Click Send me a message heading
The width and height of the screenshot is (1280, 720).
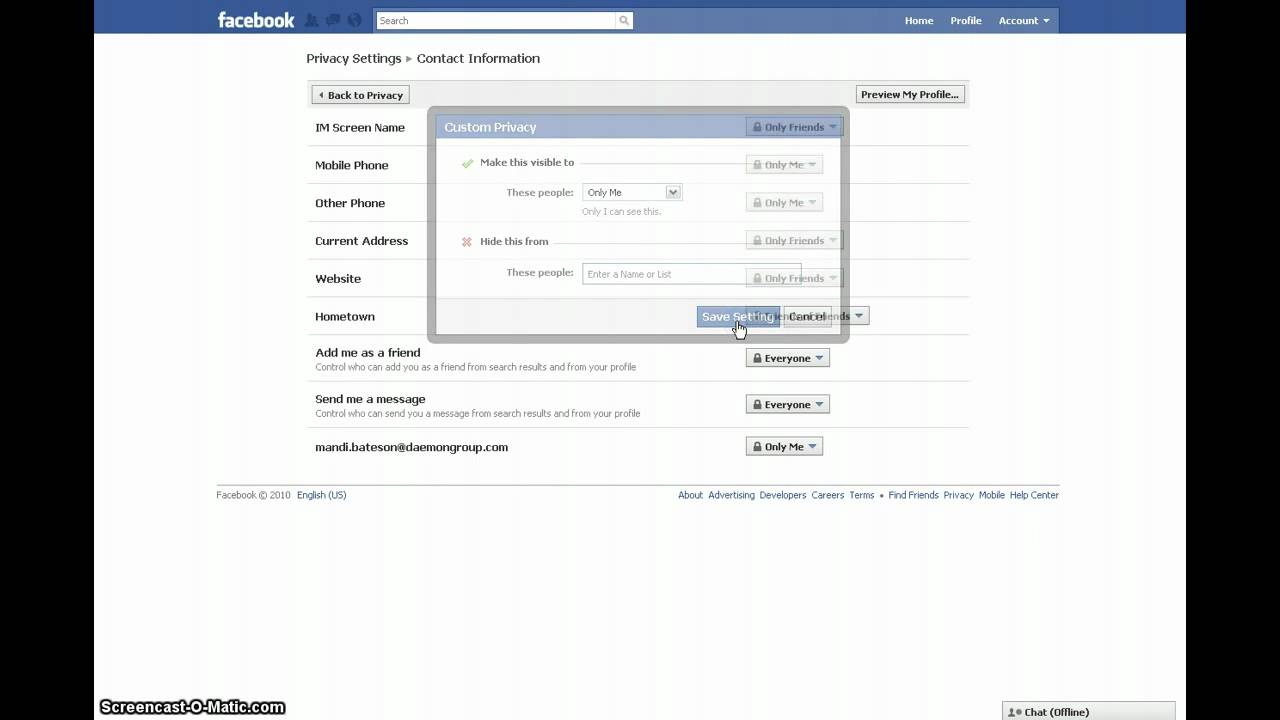pos(370,399)
